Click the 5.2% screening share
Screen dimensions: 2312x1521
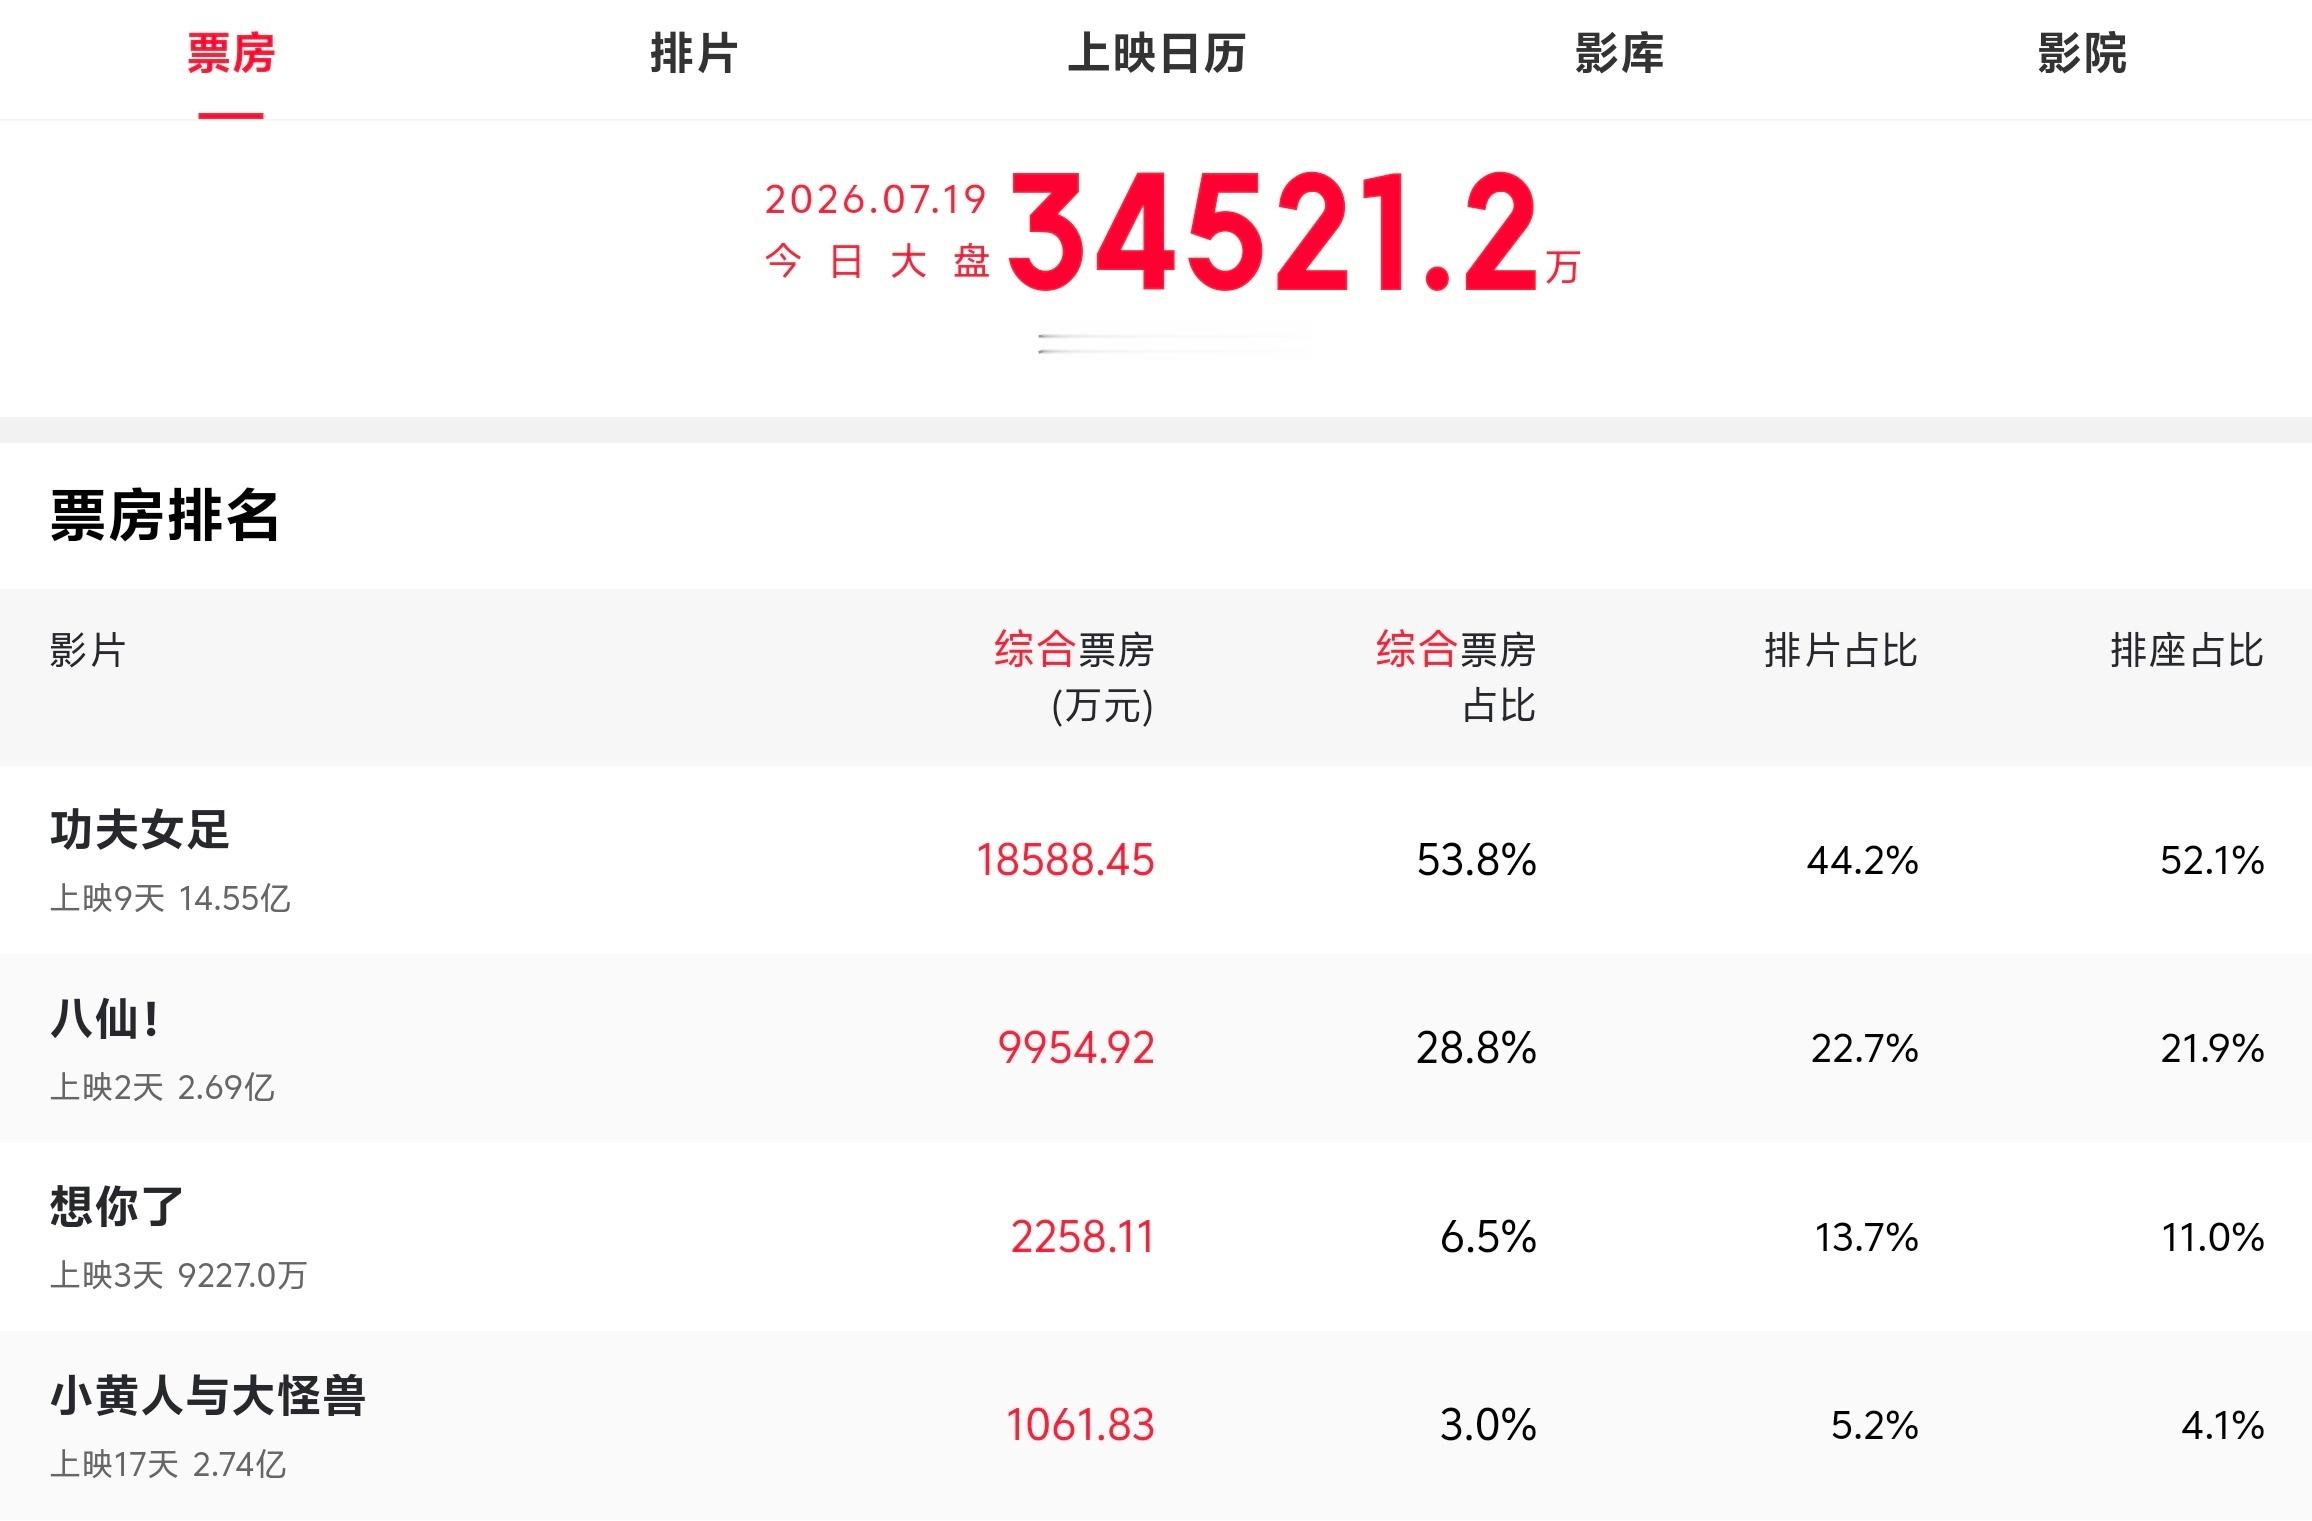[1874, 1425]
